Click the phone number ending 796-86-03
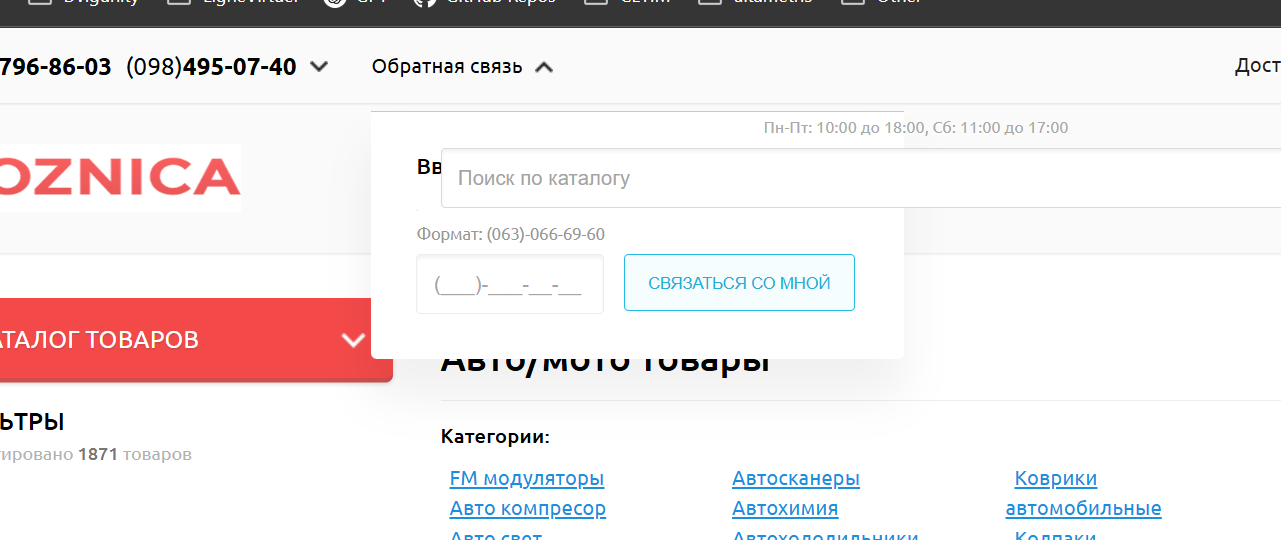Image resolution: width=1281 pixels, height=540 pixels. tap(55, 67)
